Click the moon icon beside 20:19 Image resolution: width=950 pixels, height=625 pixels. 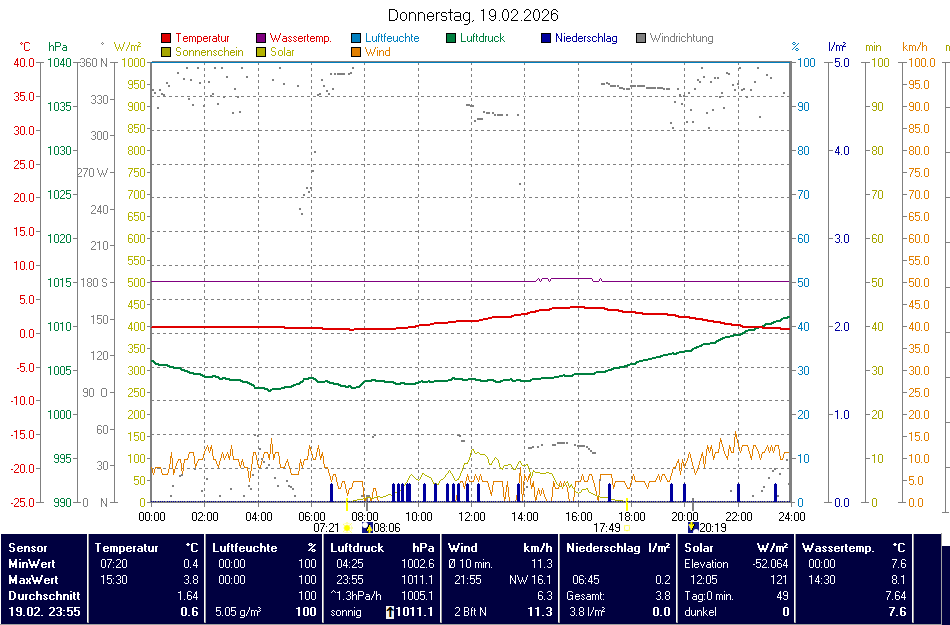click(x=692, y=527)
